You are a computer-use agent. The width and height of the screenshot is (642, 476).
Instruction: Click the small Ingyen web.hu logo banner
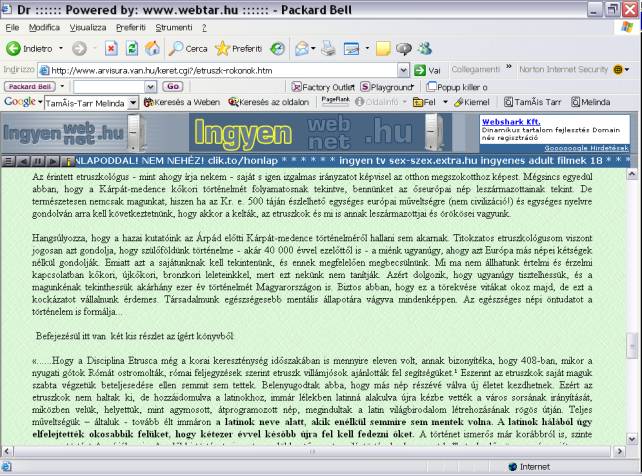click(x=74, y=133)
